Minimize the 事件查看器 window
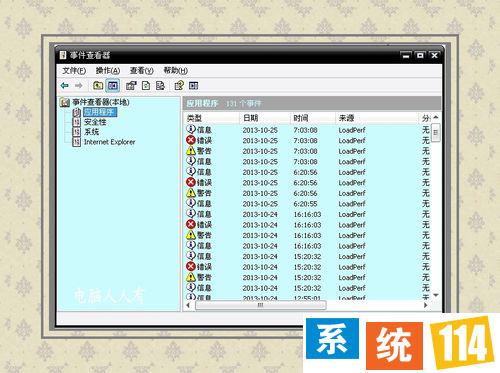 click(406, 55)
